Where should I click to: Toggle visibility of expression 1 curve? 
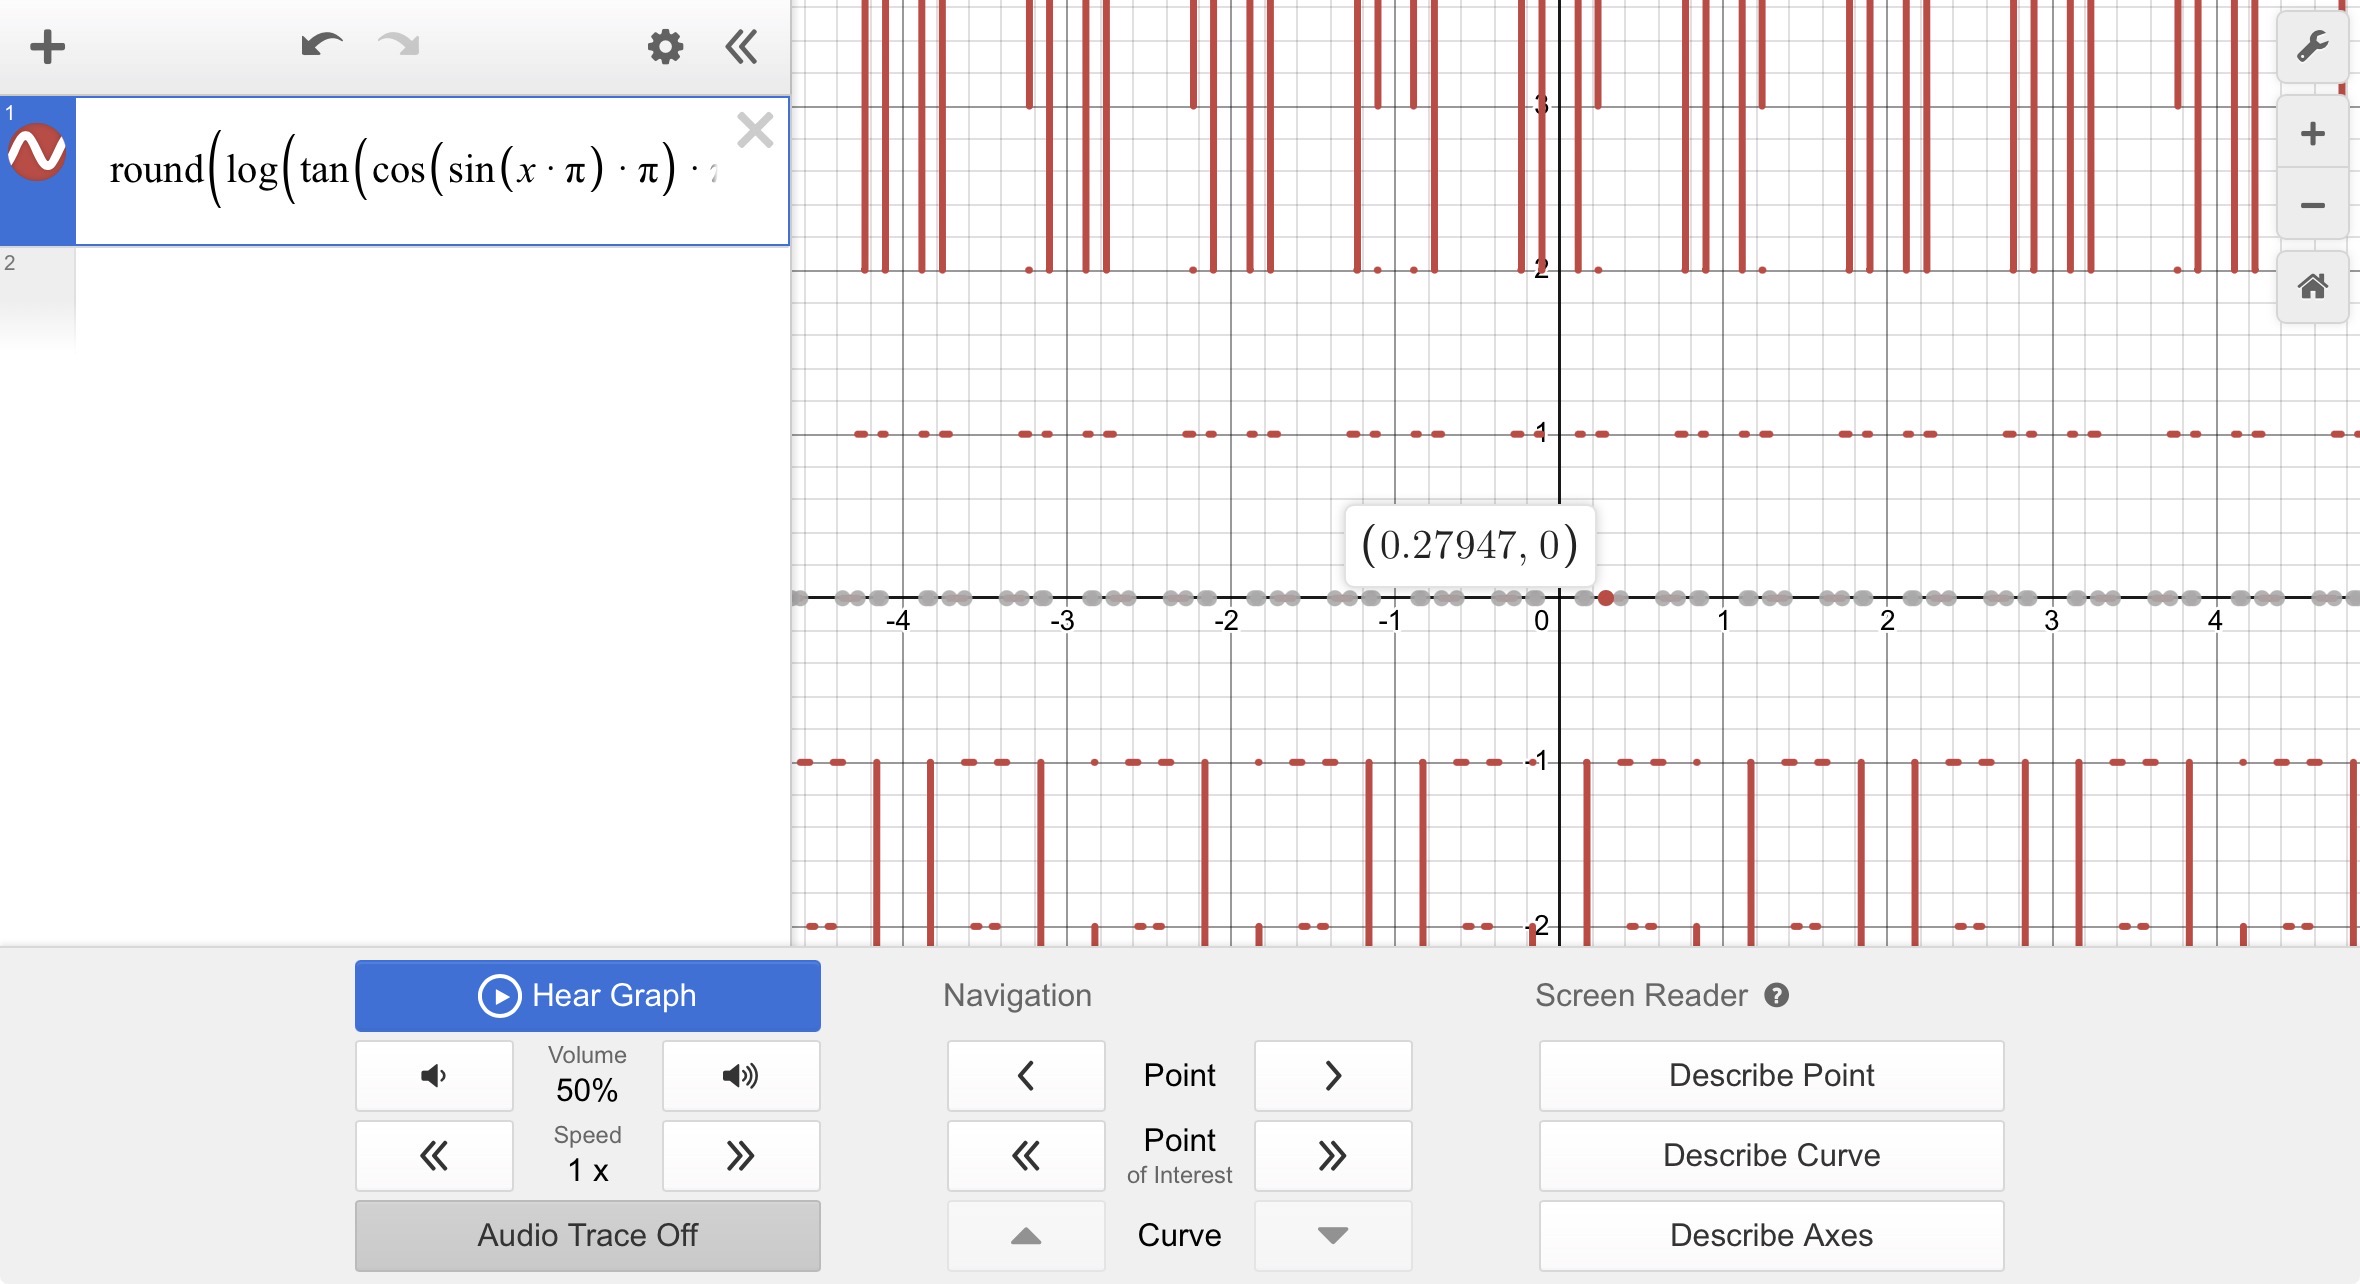tap(37, 153)
